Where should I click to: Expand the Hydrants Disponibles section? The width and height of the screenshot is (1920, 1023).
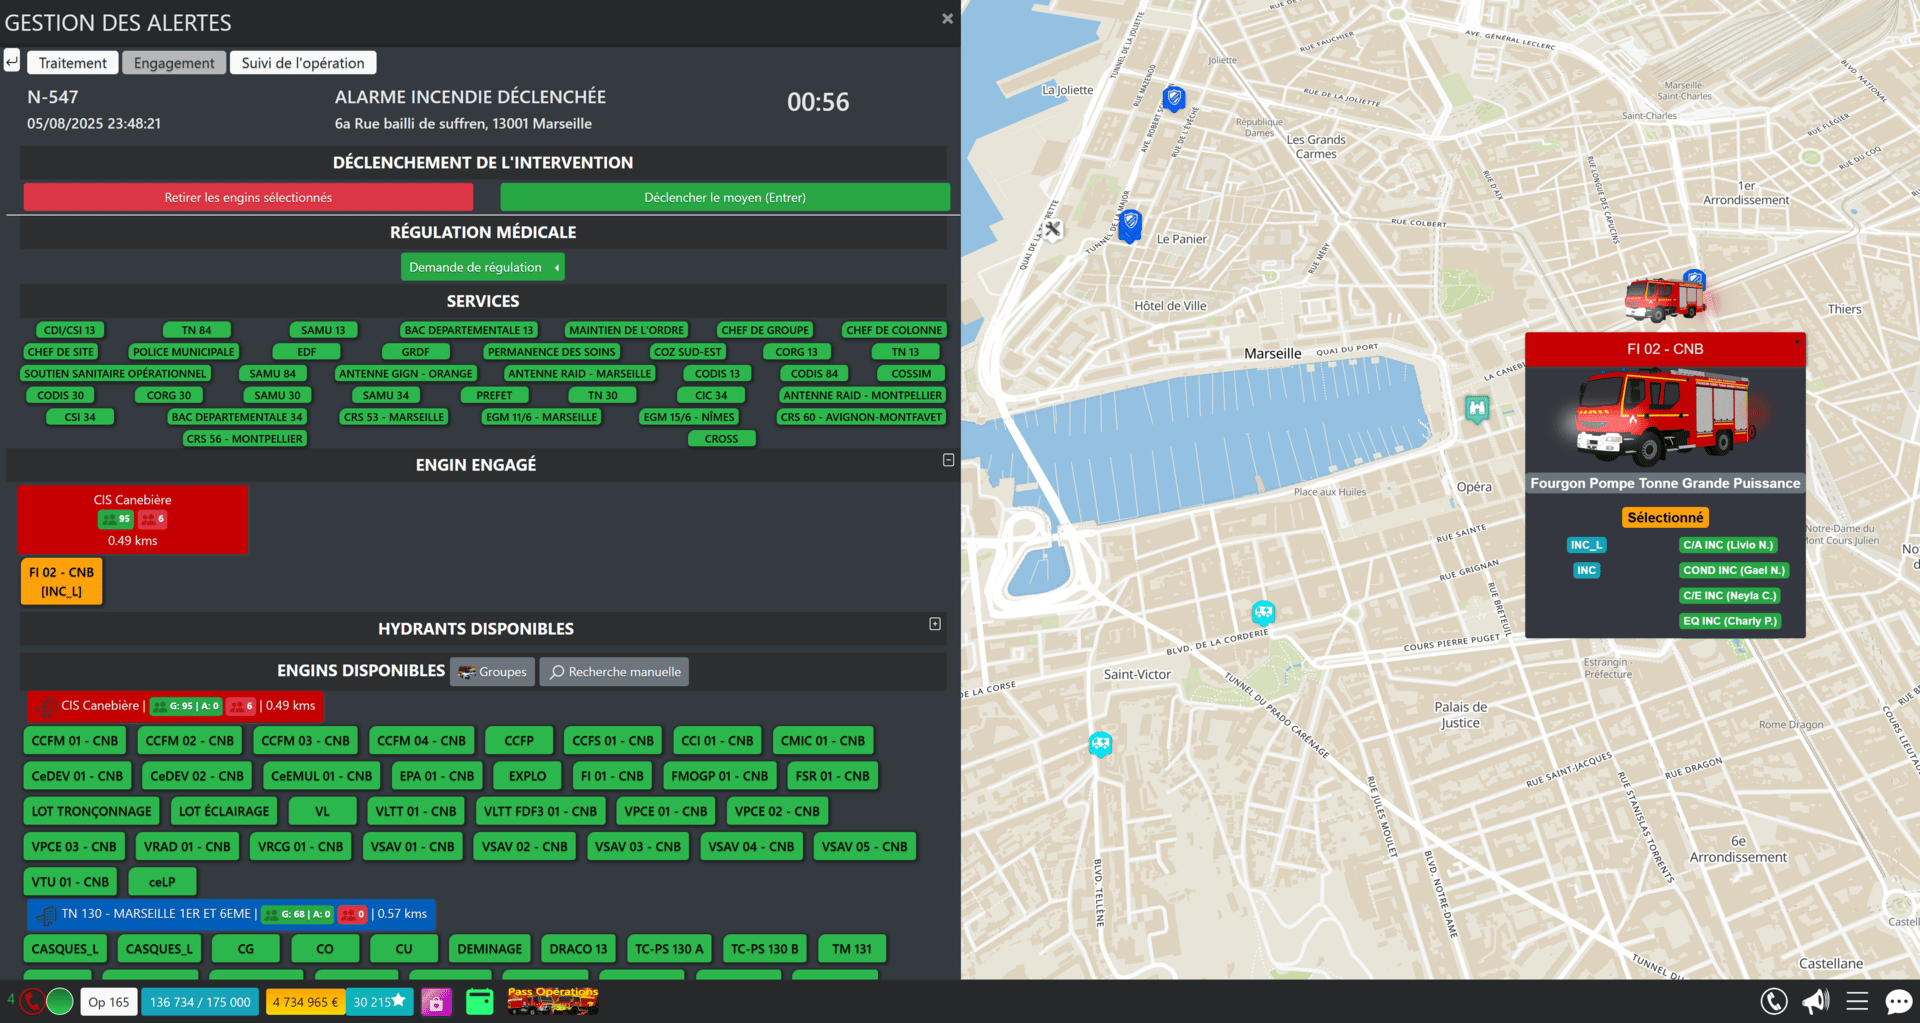click(935, 624)
